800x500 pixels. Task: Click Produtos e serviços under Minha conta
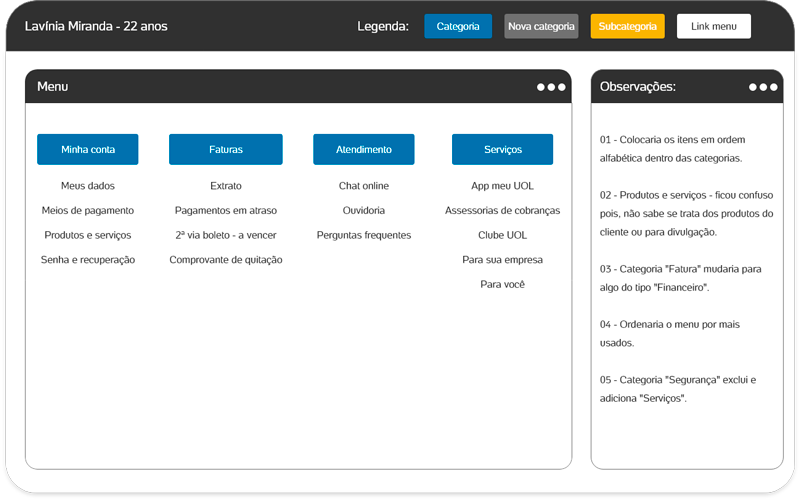click(x=88, y=235)
